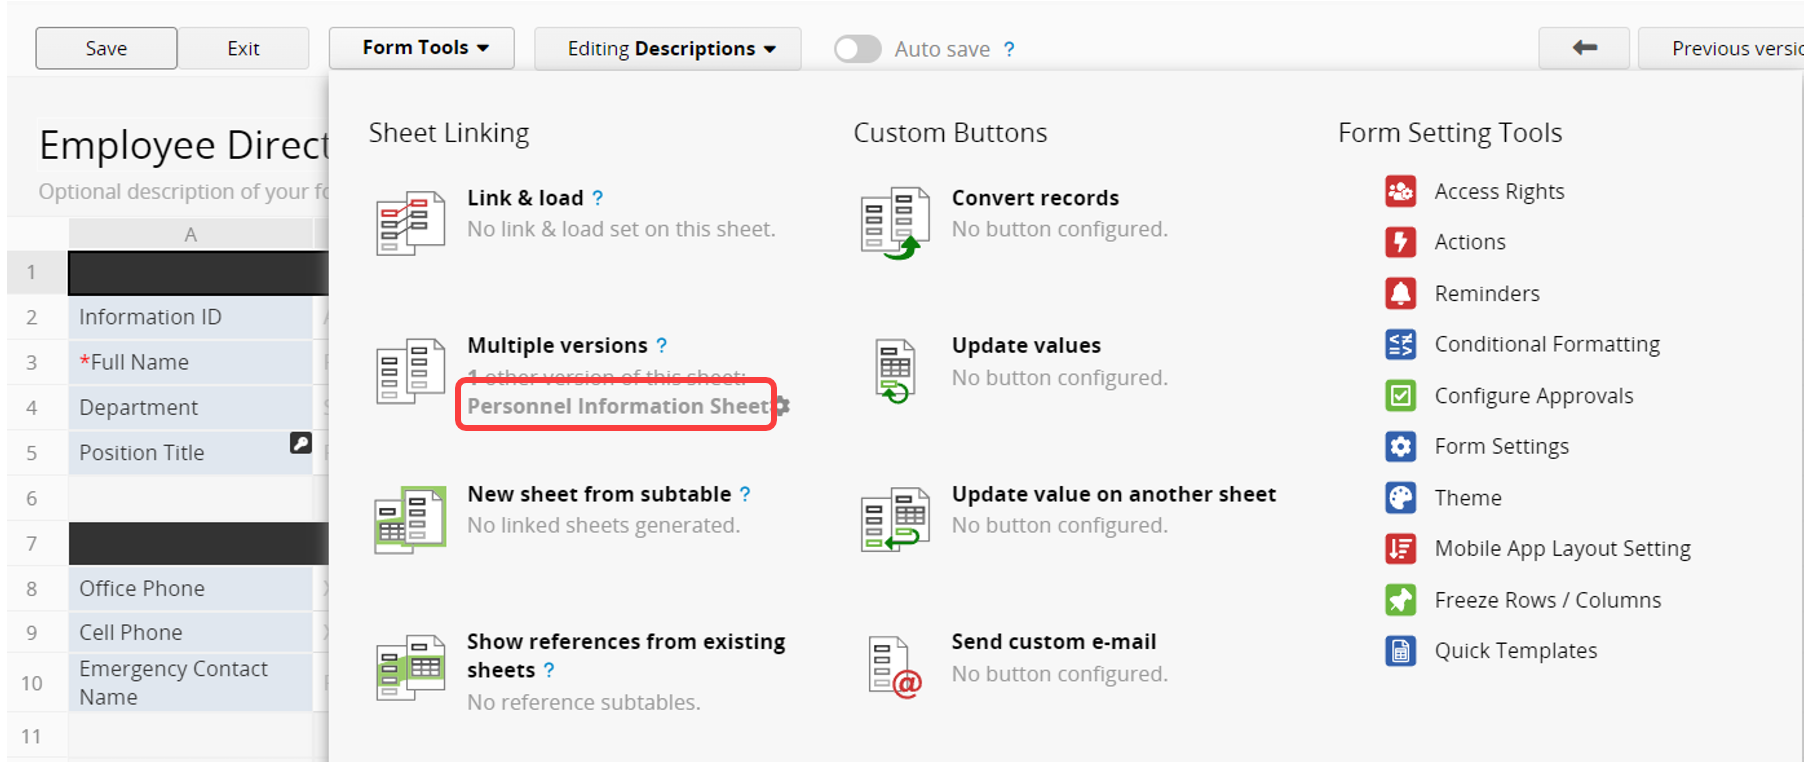
Task: Click the Freeze Rows / Columns icon
Action: click(1400, 599)
